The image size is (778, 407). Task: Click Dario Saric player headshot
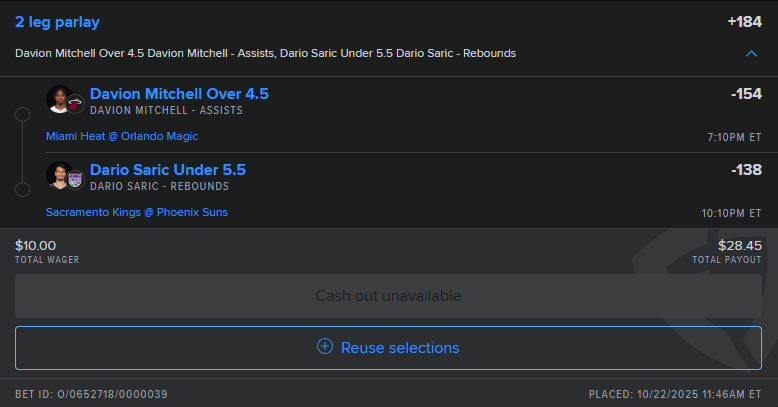pyautogui.click(x=59, y=175)
